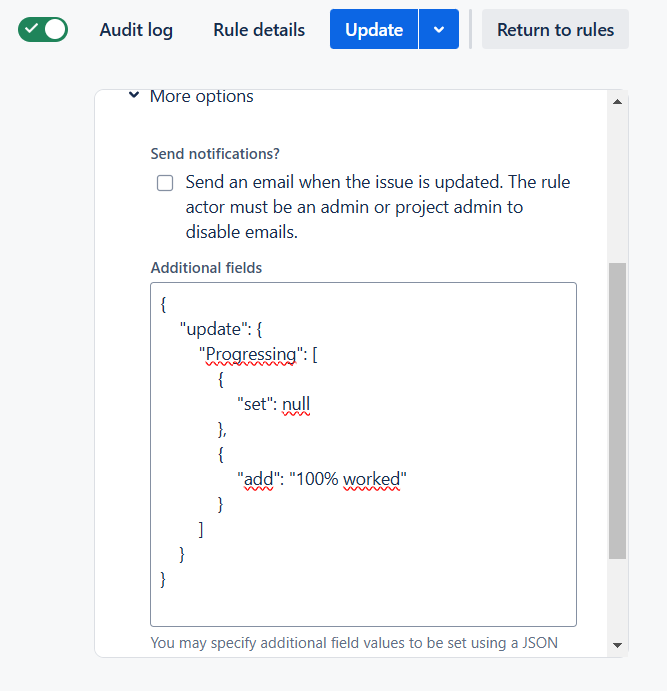
Task: Click the null value in the JSON
Action: point(296,404)
